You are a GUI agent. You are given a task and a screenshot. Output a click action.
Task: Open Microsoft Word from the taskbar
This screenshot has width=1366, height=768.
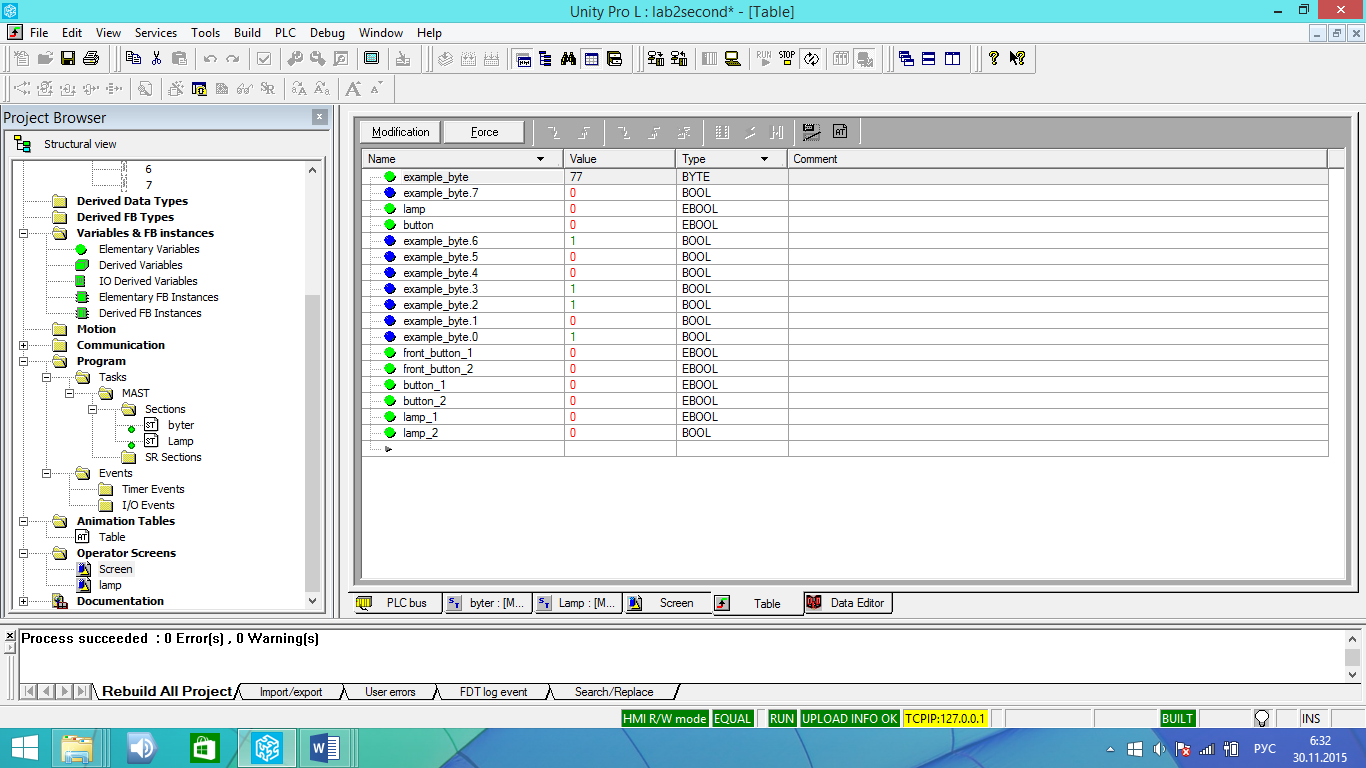click(325, 747)
